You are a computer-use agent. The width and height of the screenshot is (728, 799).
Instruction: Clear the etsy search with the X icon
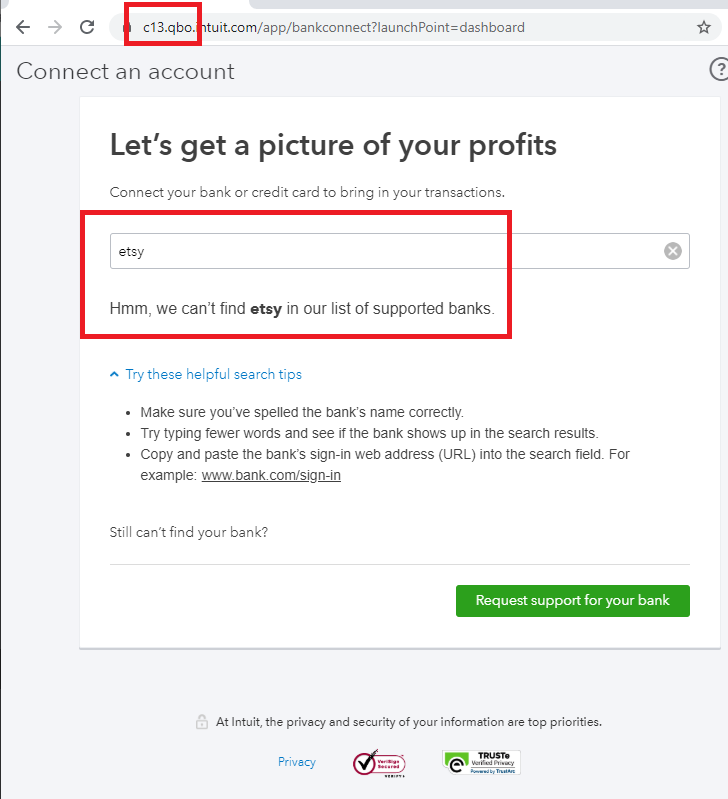pyautogui.click(x=673, y=251)
